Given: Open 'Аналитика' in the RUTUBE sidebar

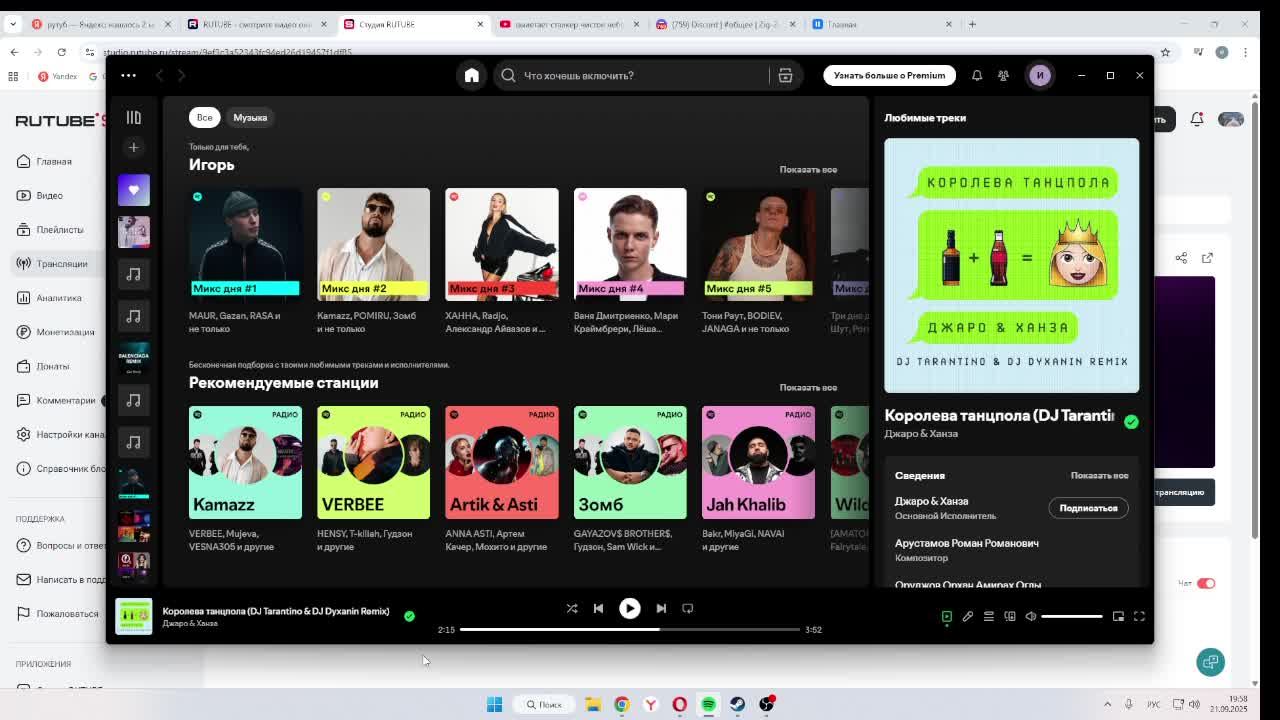Looking at the screenshot, I should pyautogui.click(x=59, y=297).
